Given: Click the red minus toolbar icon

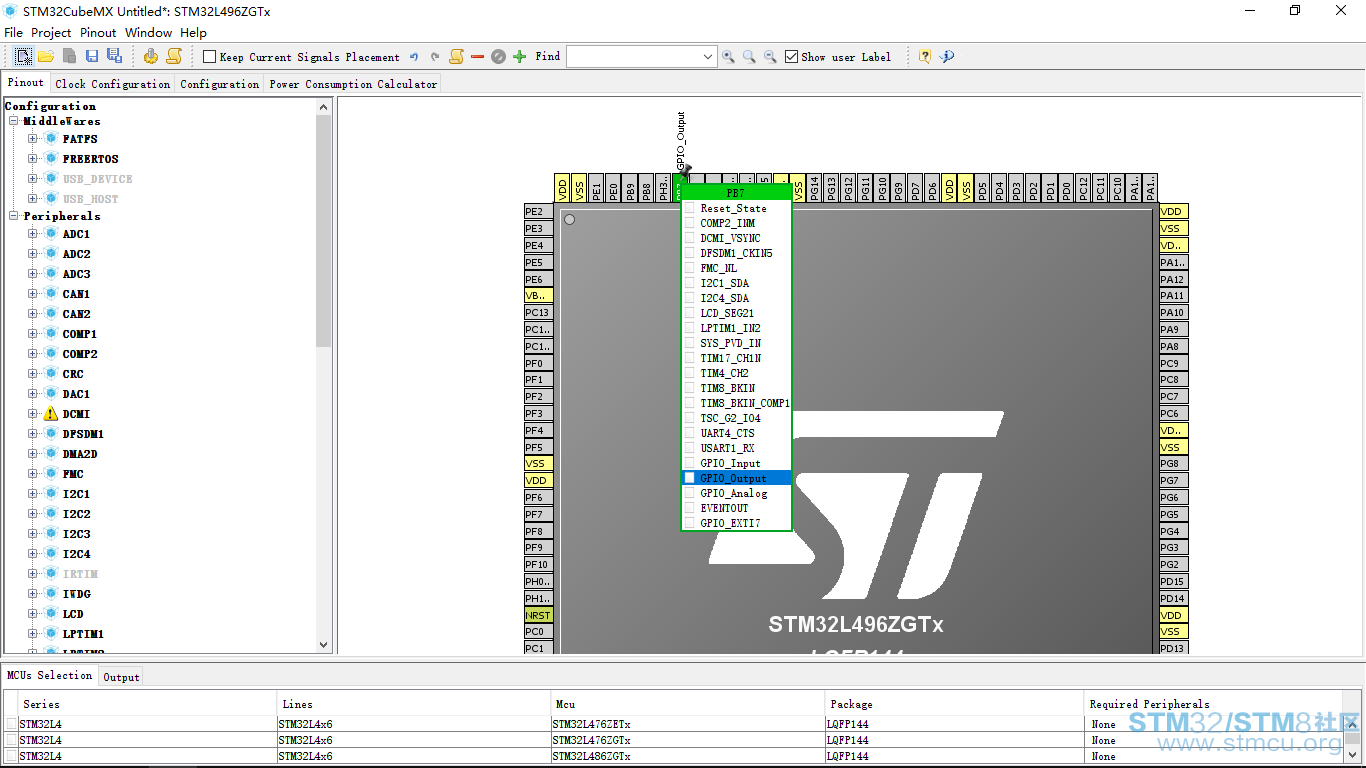Looking at the screenshot, I should [x=477, y=57].
